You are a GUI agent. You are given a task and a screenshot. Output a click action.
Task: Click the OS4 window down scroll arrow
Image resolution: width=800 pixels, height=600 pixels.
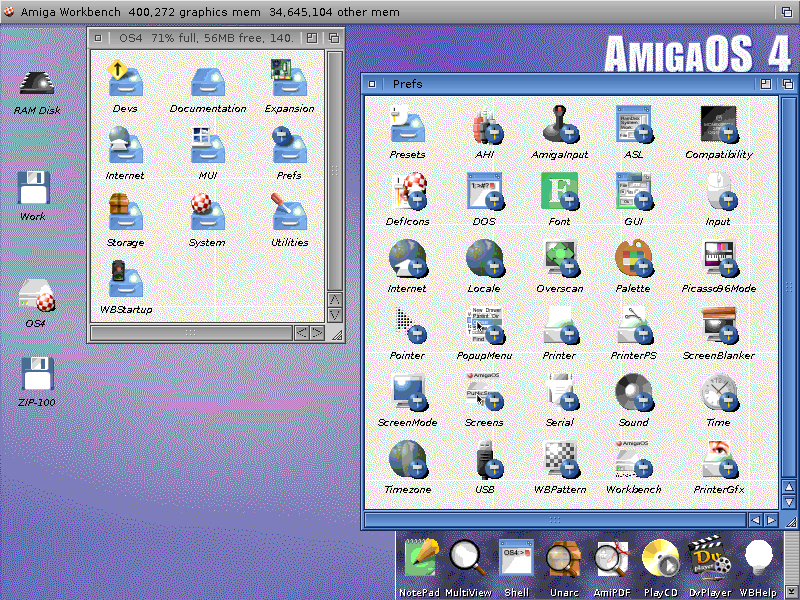[x=335, y=315]
